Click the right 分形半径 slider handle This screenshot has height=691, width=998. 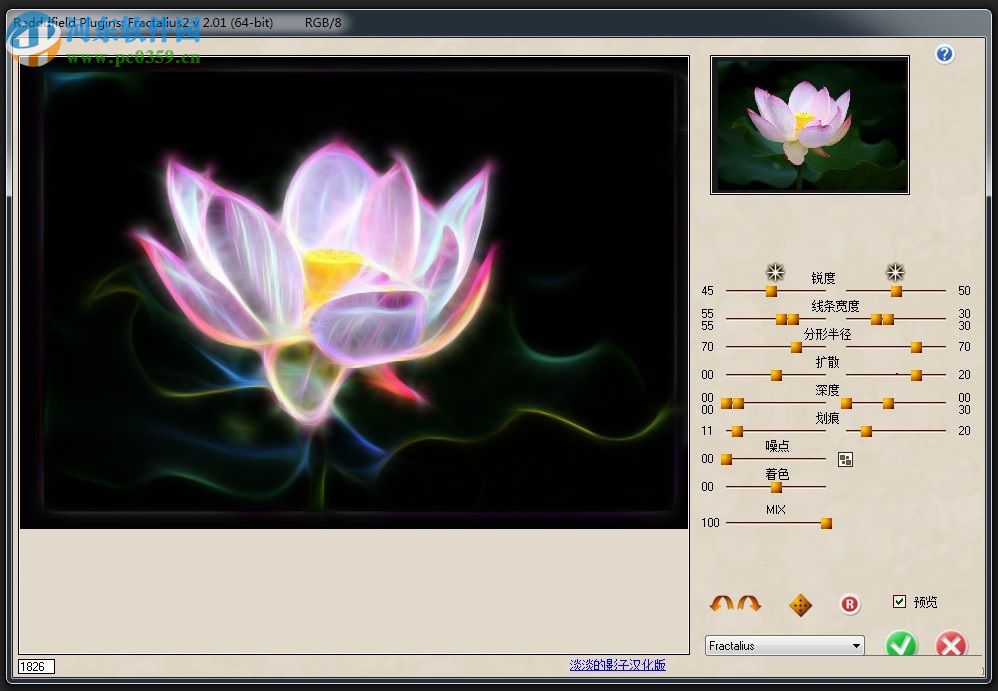click(x=917, y=347)
